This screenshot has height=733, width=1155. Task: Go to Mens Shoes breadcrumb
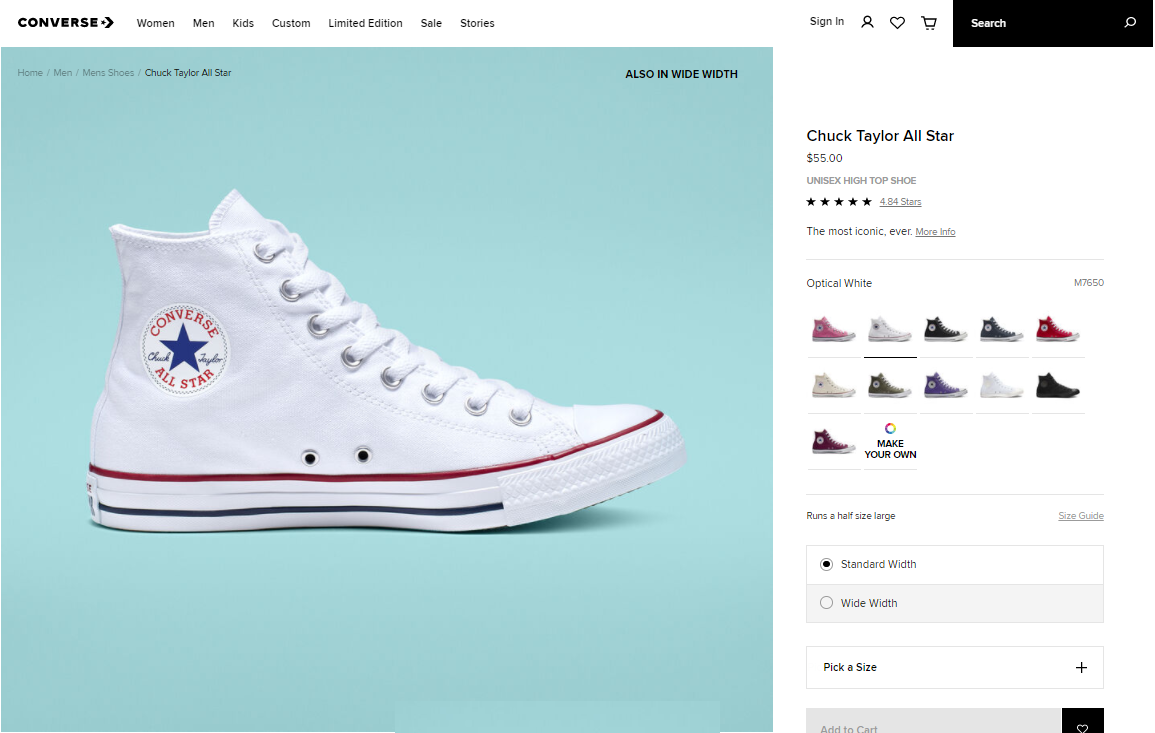[x=108, y=73]
